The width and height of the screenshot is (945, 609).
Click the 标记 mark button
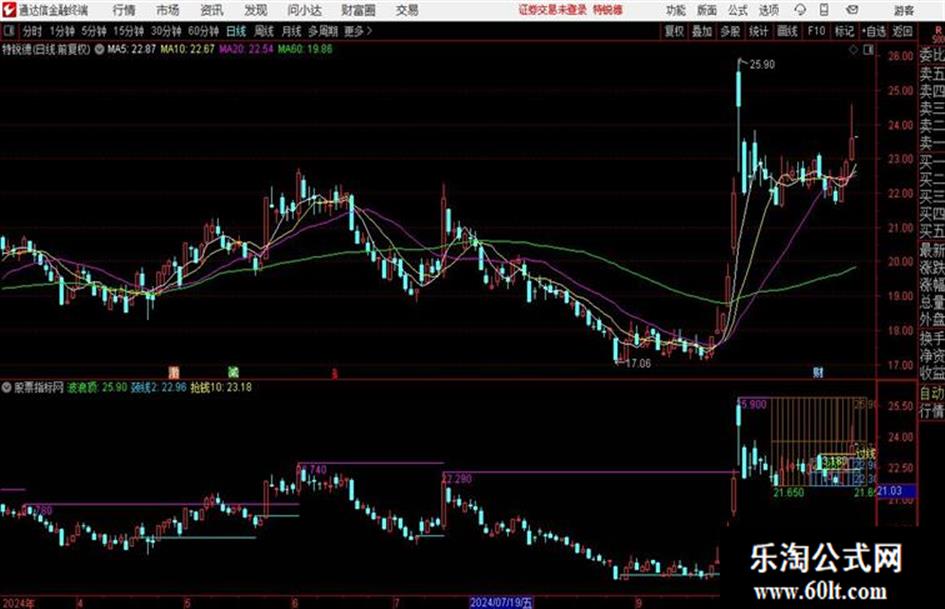pos(844,31)
